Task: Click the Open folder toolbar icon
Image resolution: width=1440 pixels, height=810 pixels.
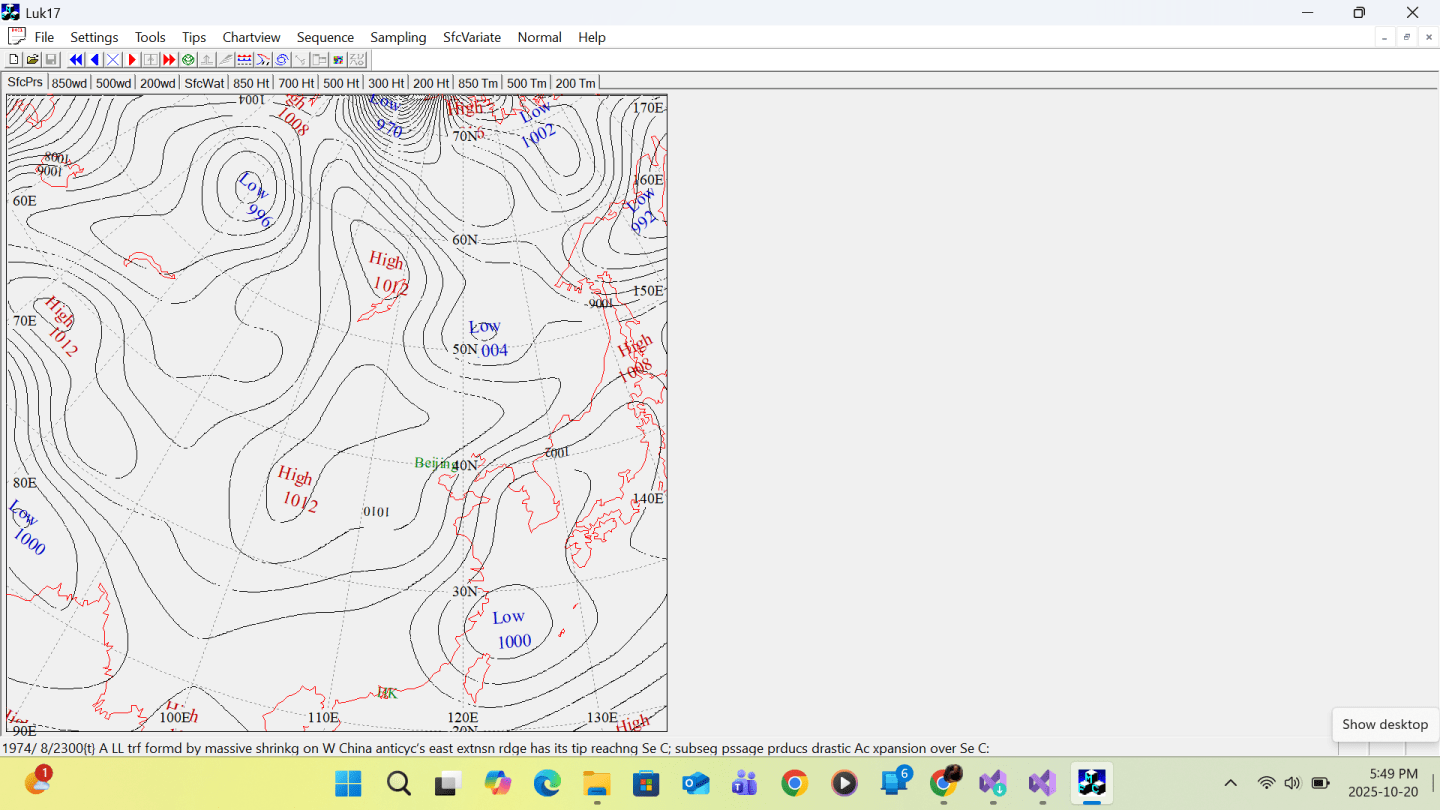Action: [x=32, y=60]
